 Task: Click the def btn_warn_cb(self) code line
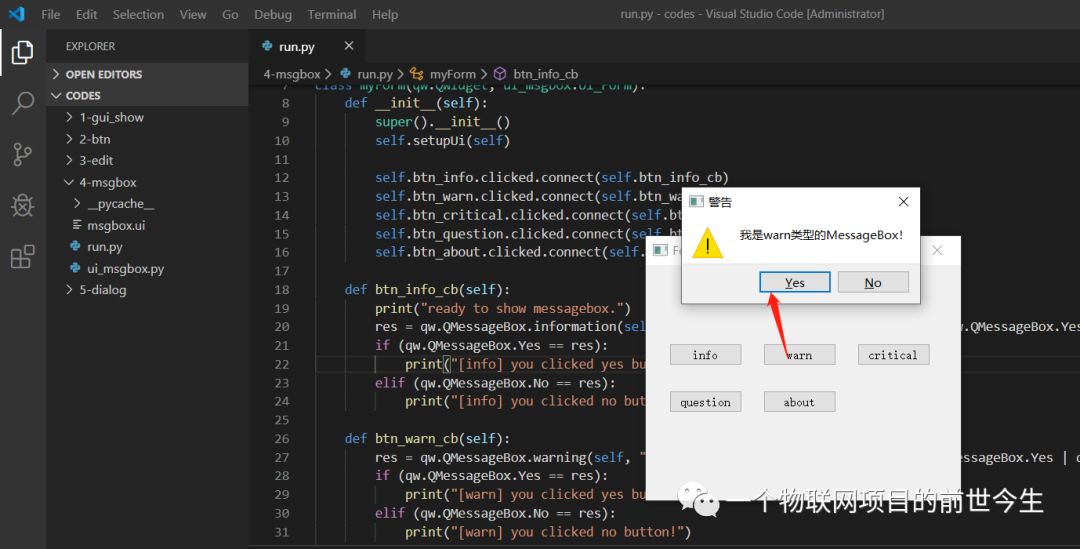427,438
